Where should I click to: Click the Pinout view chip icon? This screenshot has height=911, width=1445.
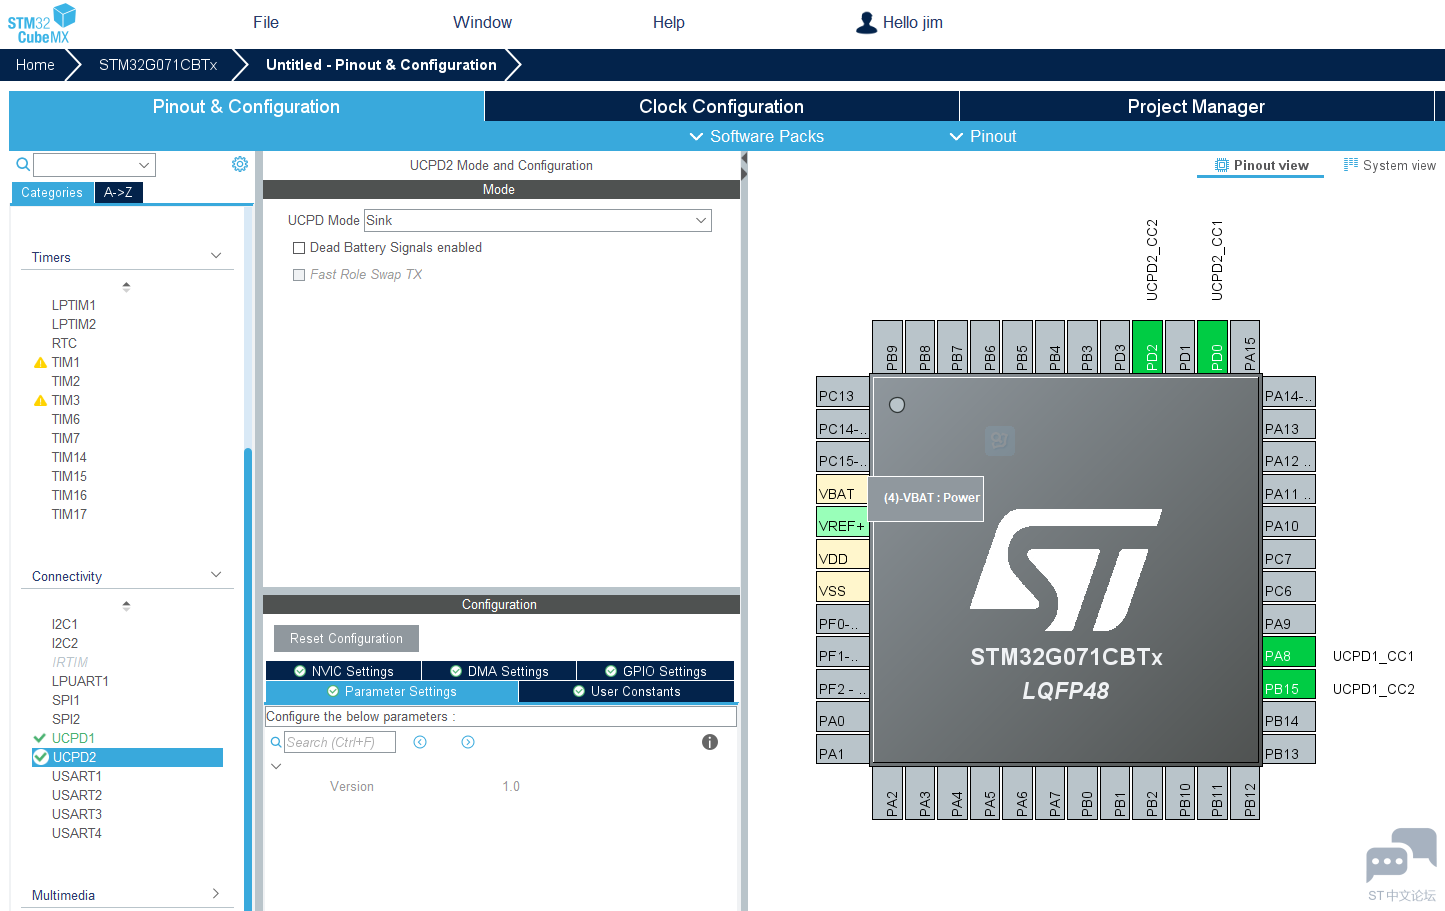pos(1222,165)
